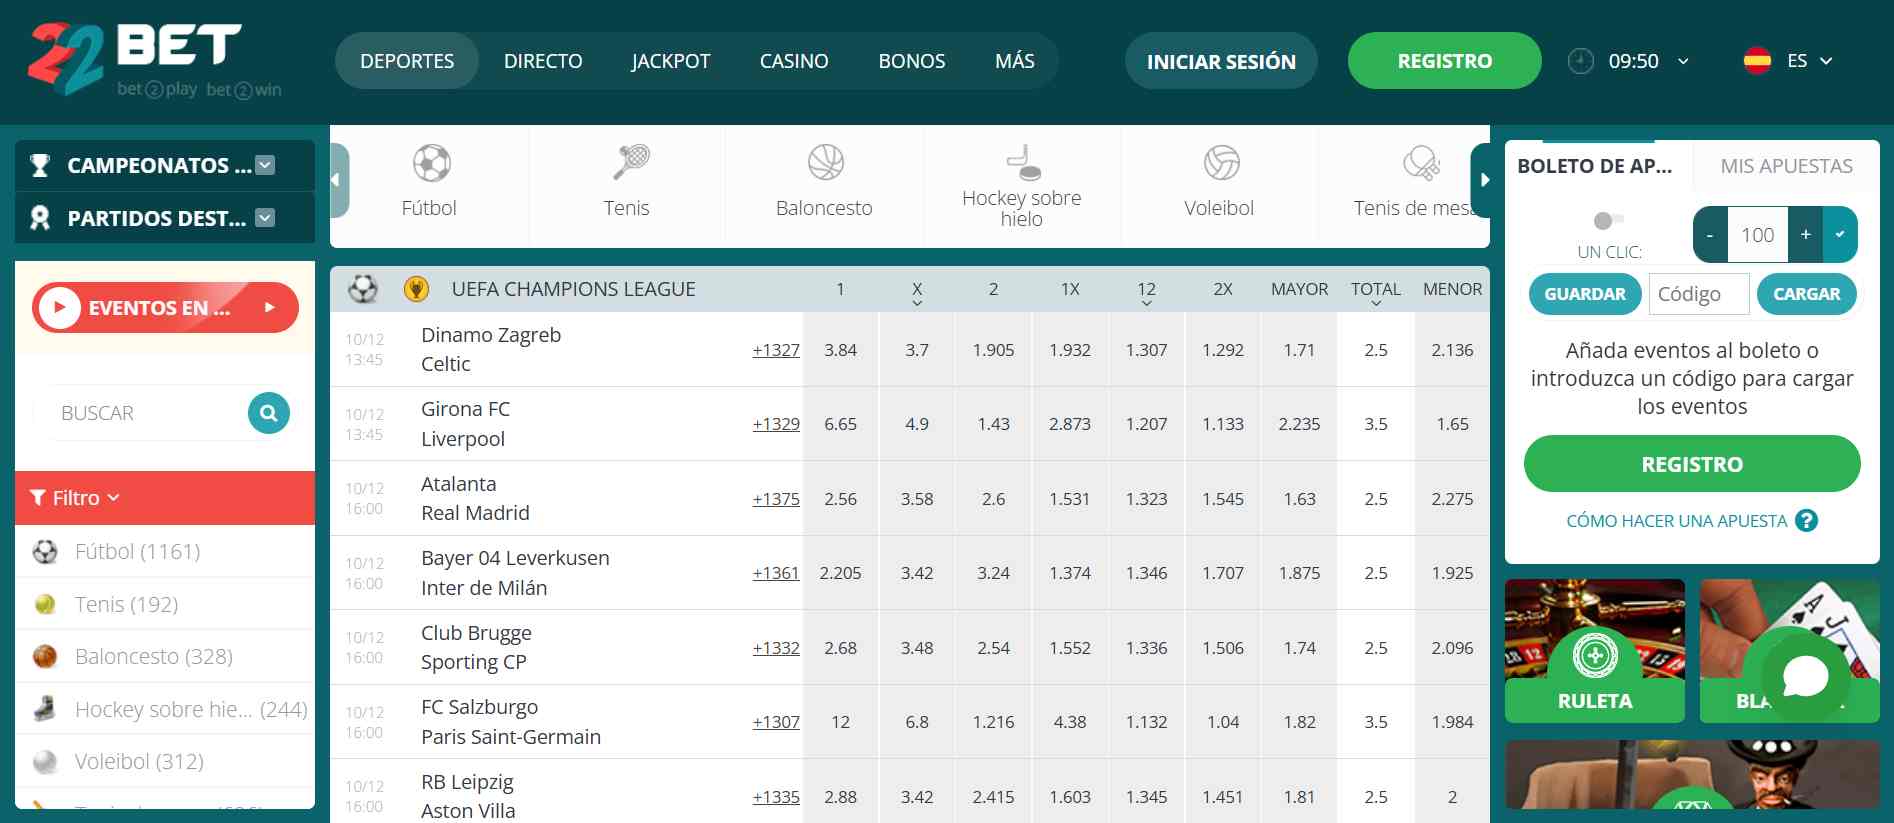Open the Directo menu
Image resolution: width=1894 pixels, height=823 pixels.
tap(543, 61)
